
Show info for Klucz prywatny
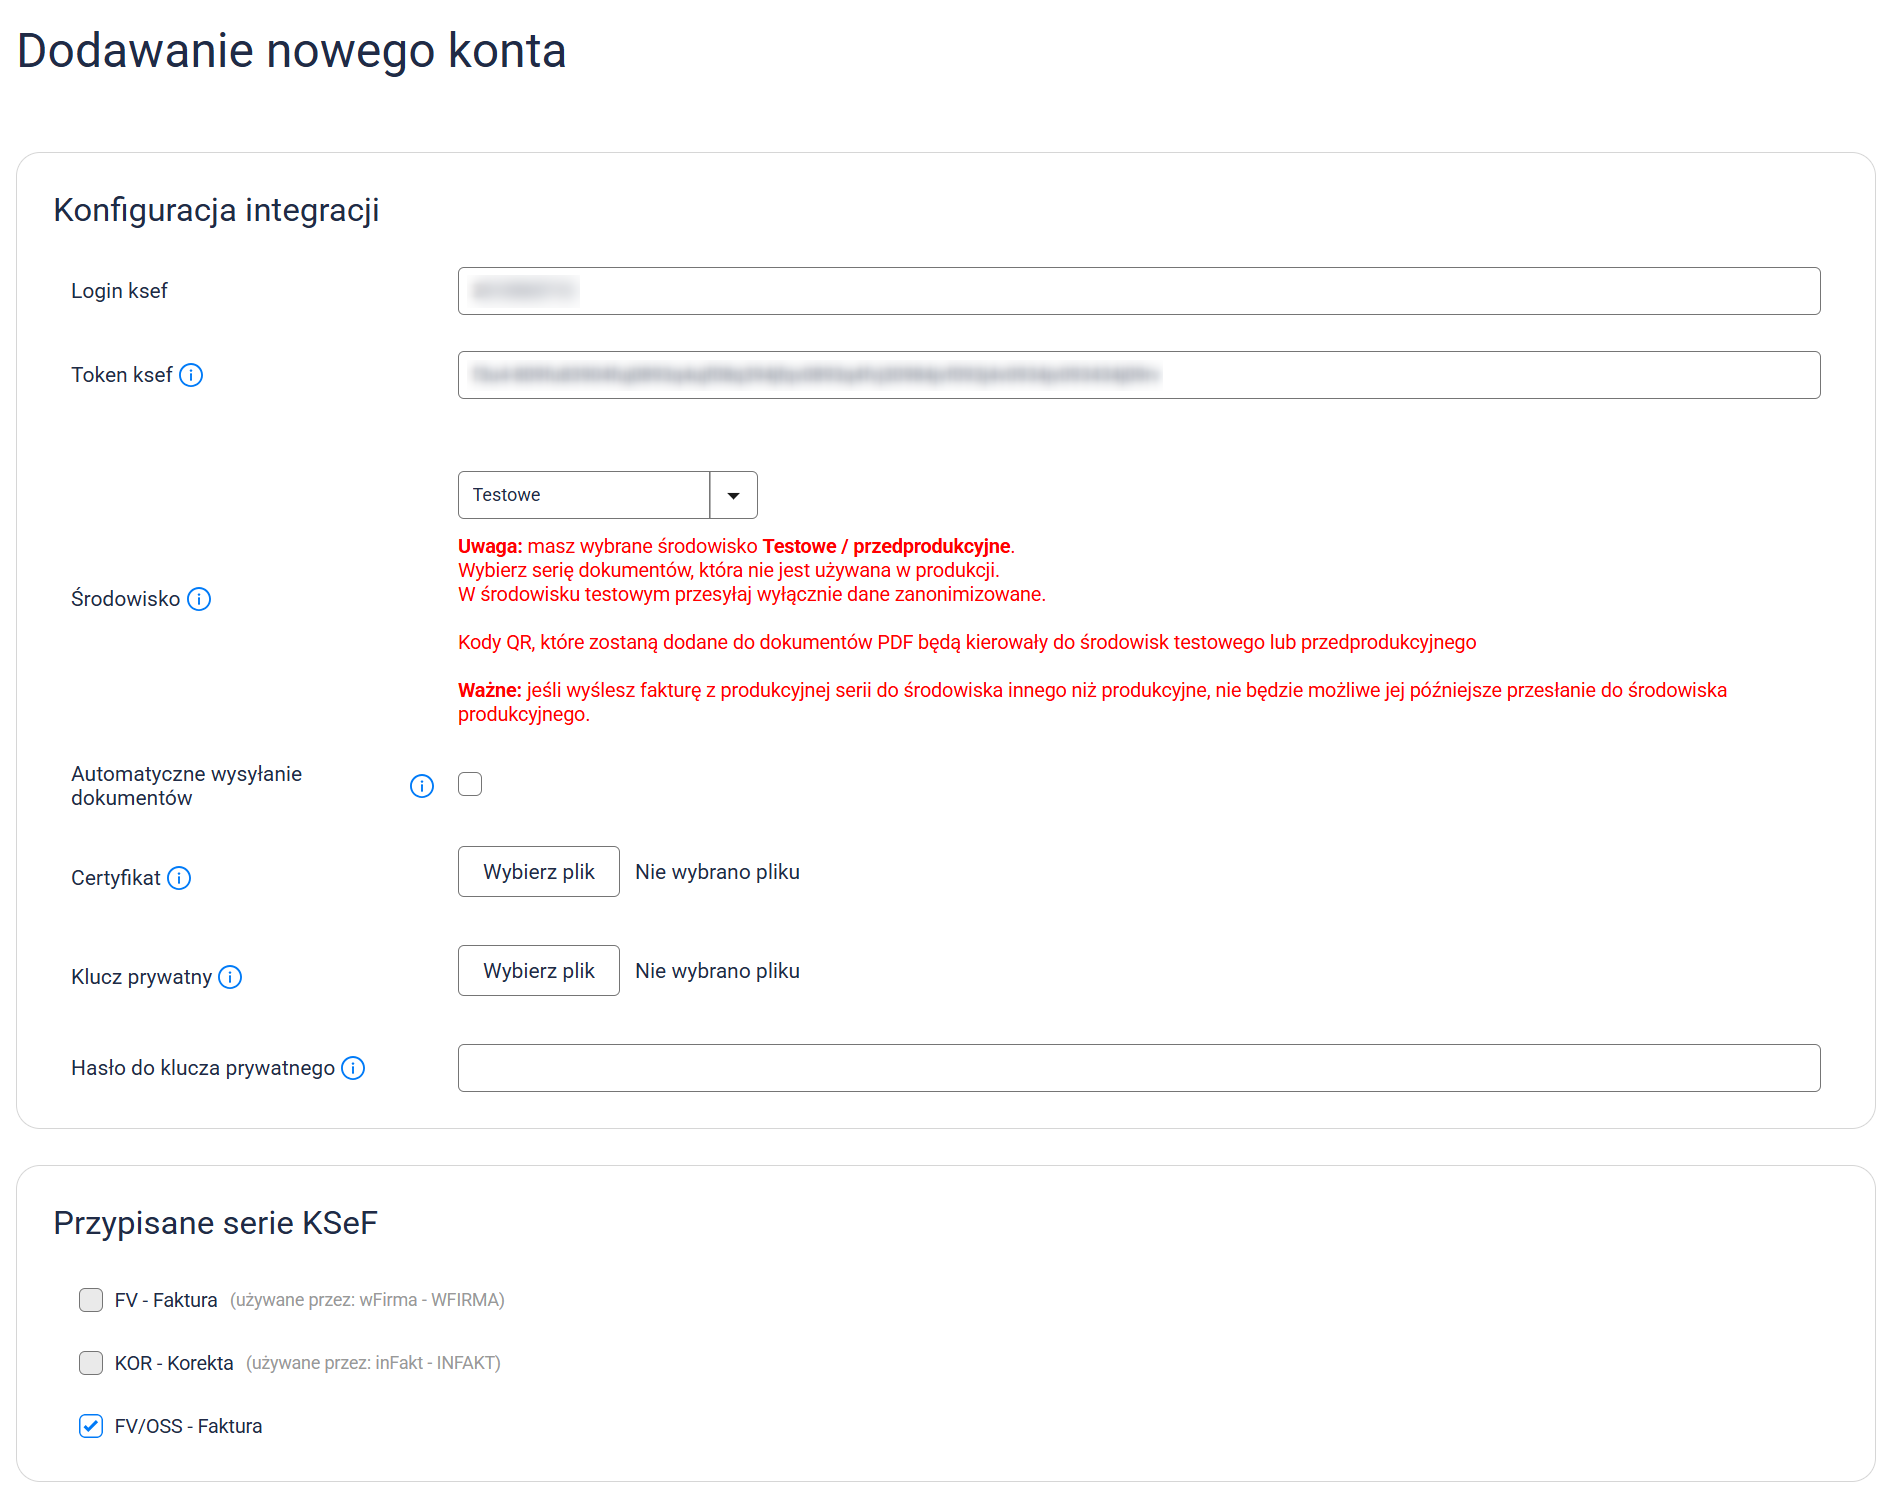(230, 977)
